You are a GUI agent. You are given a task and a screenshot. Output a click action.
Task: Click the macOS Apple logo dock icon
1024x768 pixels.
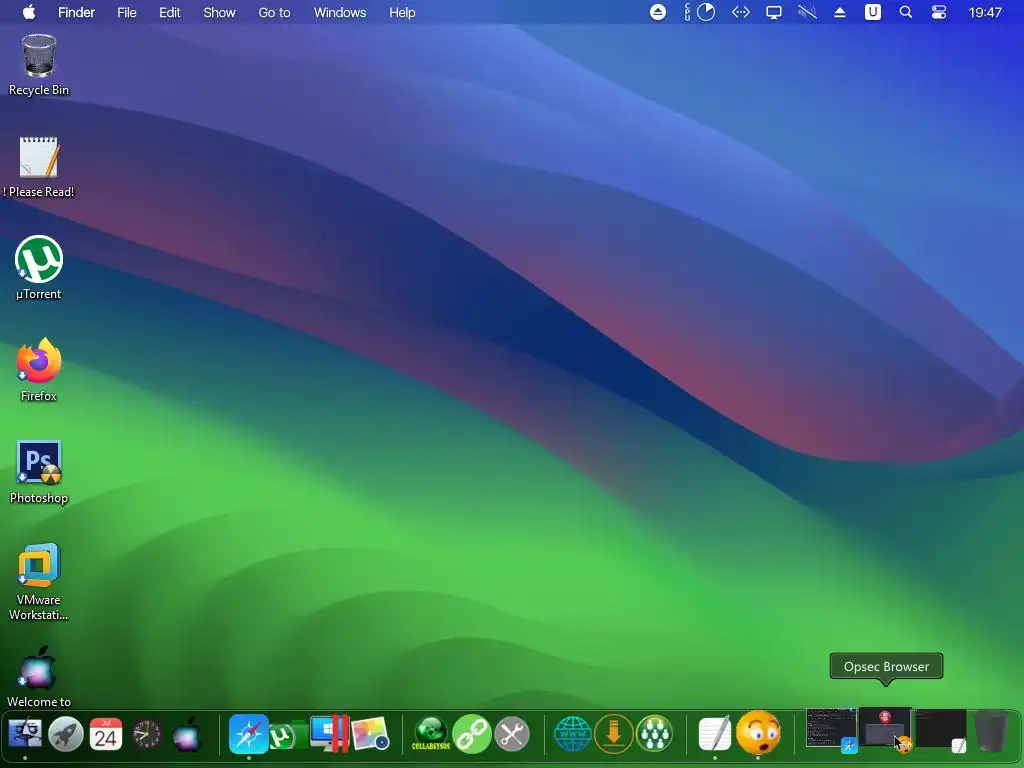[x=187, y=734]
